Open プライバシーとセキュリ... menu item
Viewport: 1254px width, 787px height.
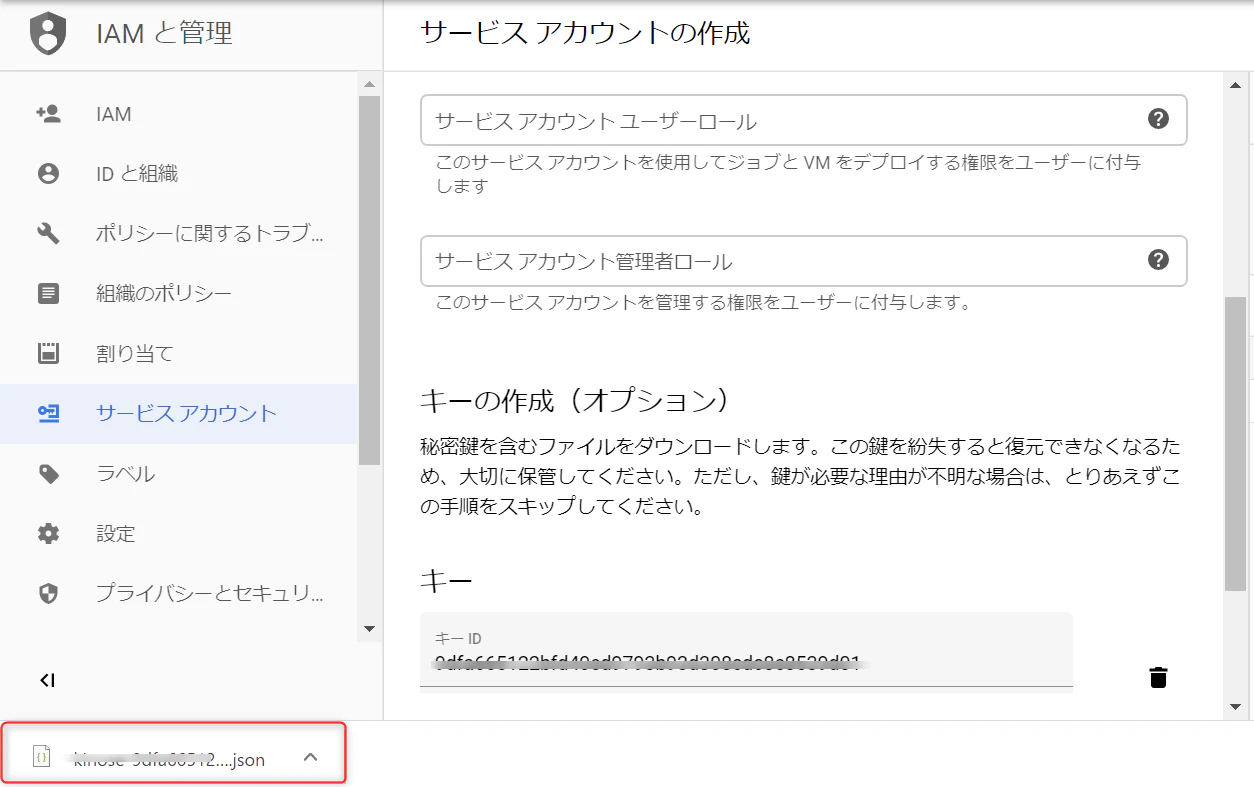coord(178,594)
